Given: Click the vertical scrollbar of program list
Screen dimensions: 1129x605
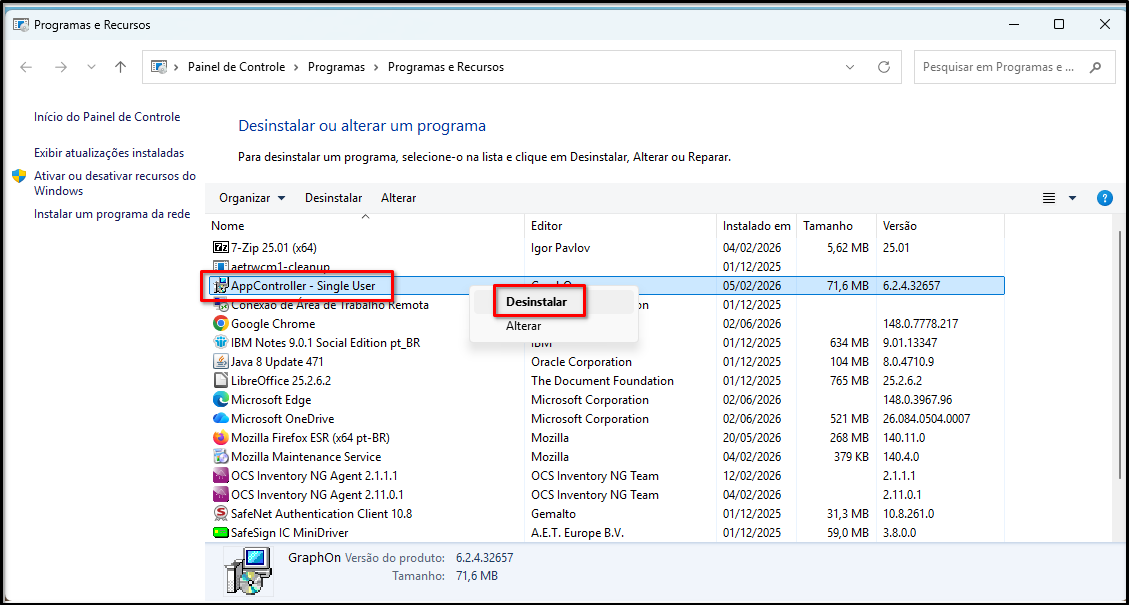Looking at the screenshot, I should click(x=1120, y=354).
